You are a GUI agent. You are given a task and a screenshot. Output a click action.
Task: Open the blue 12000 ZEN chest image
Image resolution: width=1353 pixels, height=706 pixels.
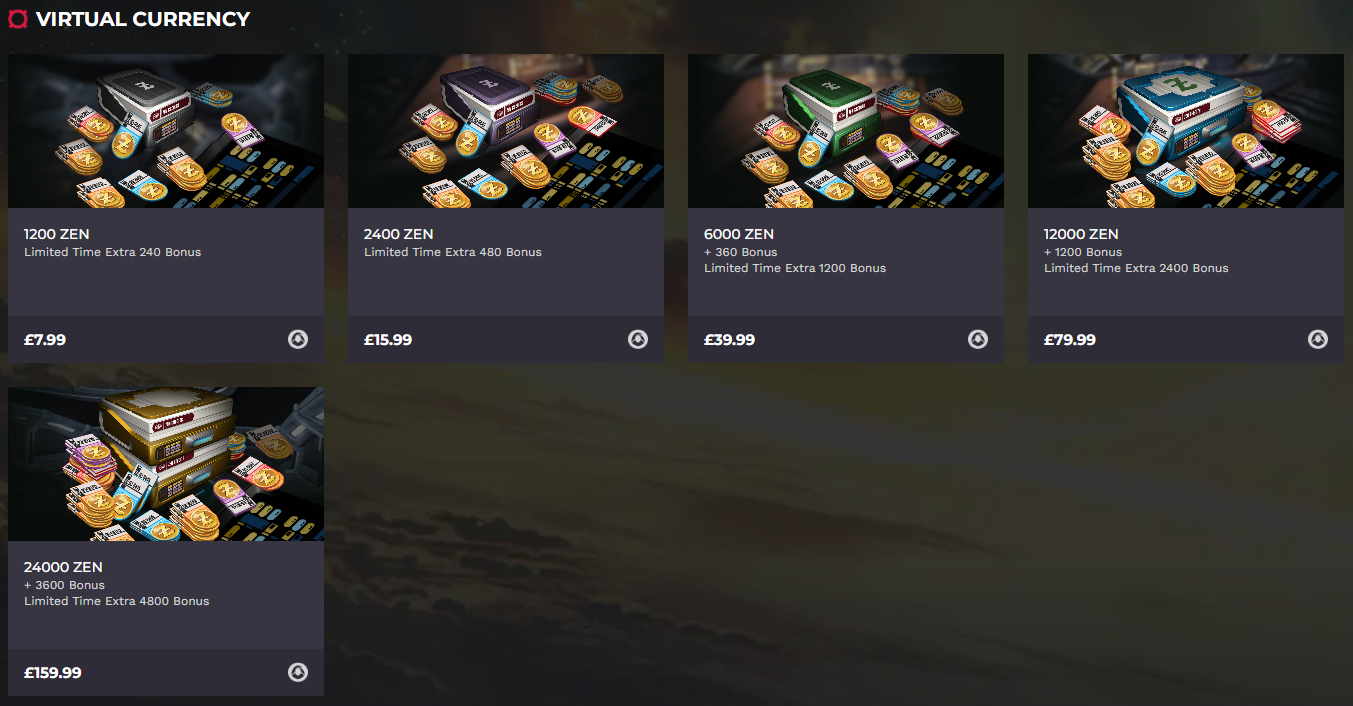(1186, 131)
